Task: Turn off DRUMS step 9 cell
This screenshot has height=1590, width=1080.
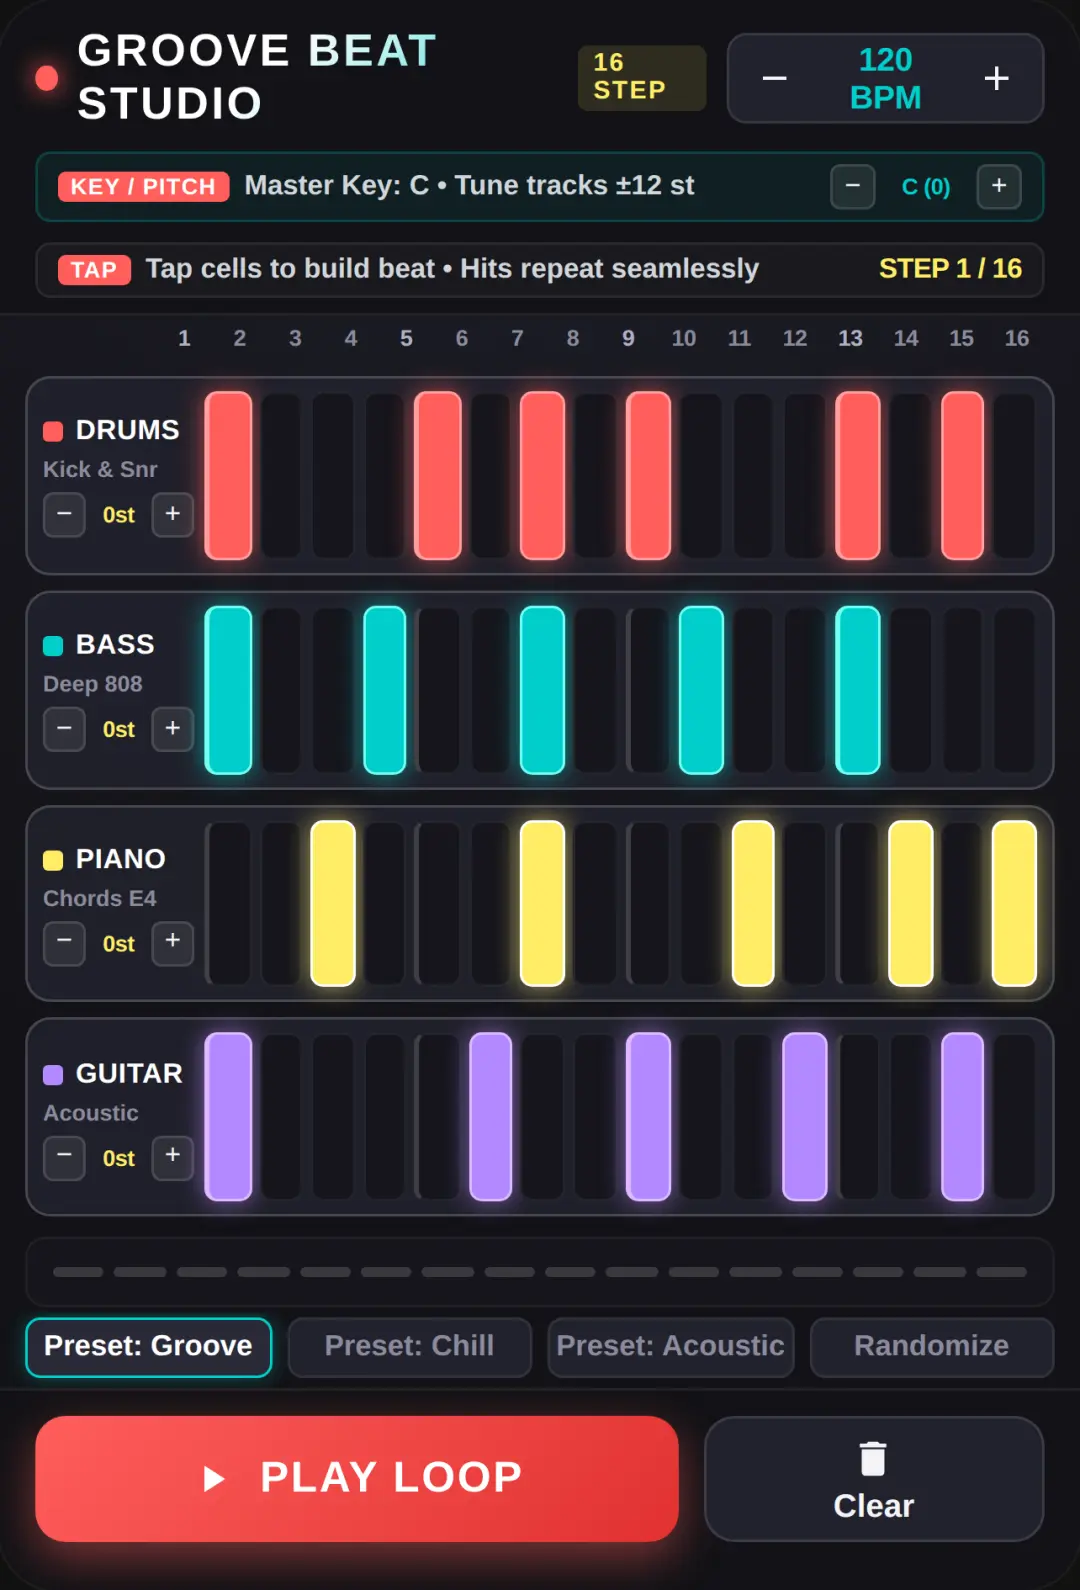Action: (648, 476)
